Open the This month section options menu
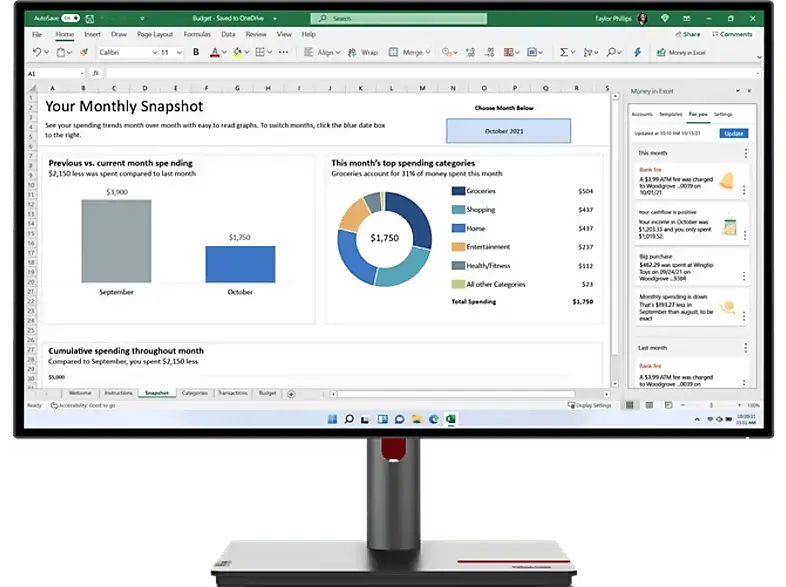786x587 pixels. click(745, 153)
